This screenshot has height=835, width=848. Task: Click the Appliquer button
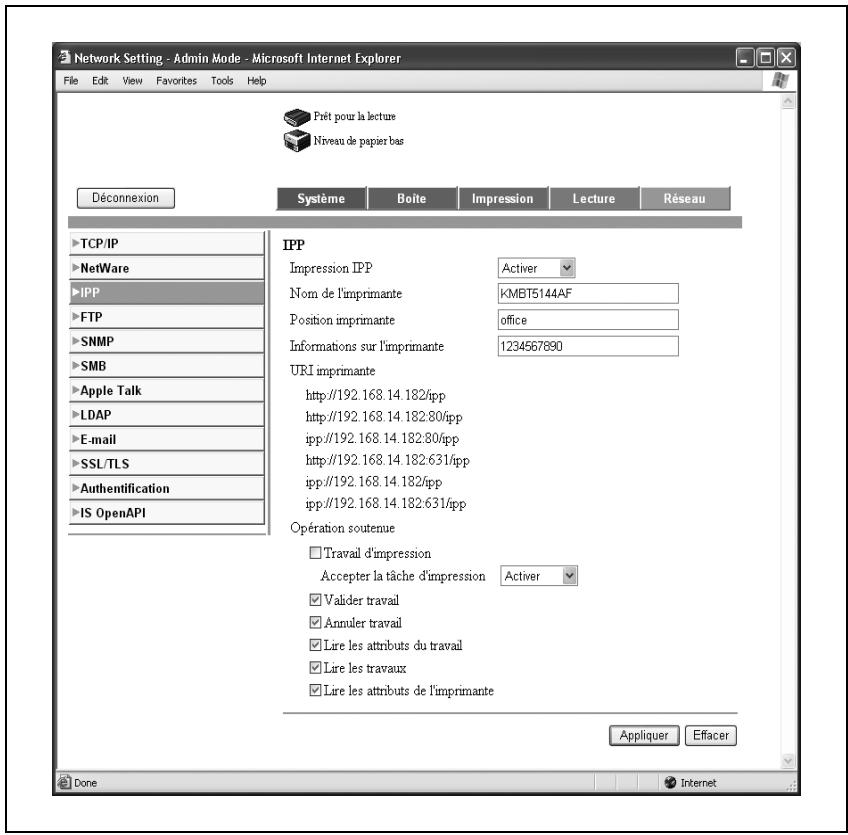pyautogui.click(x=644, y=735)
